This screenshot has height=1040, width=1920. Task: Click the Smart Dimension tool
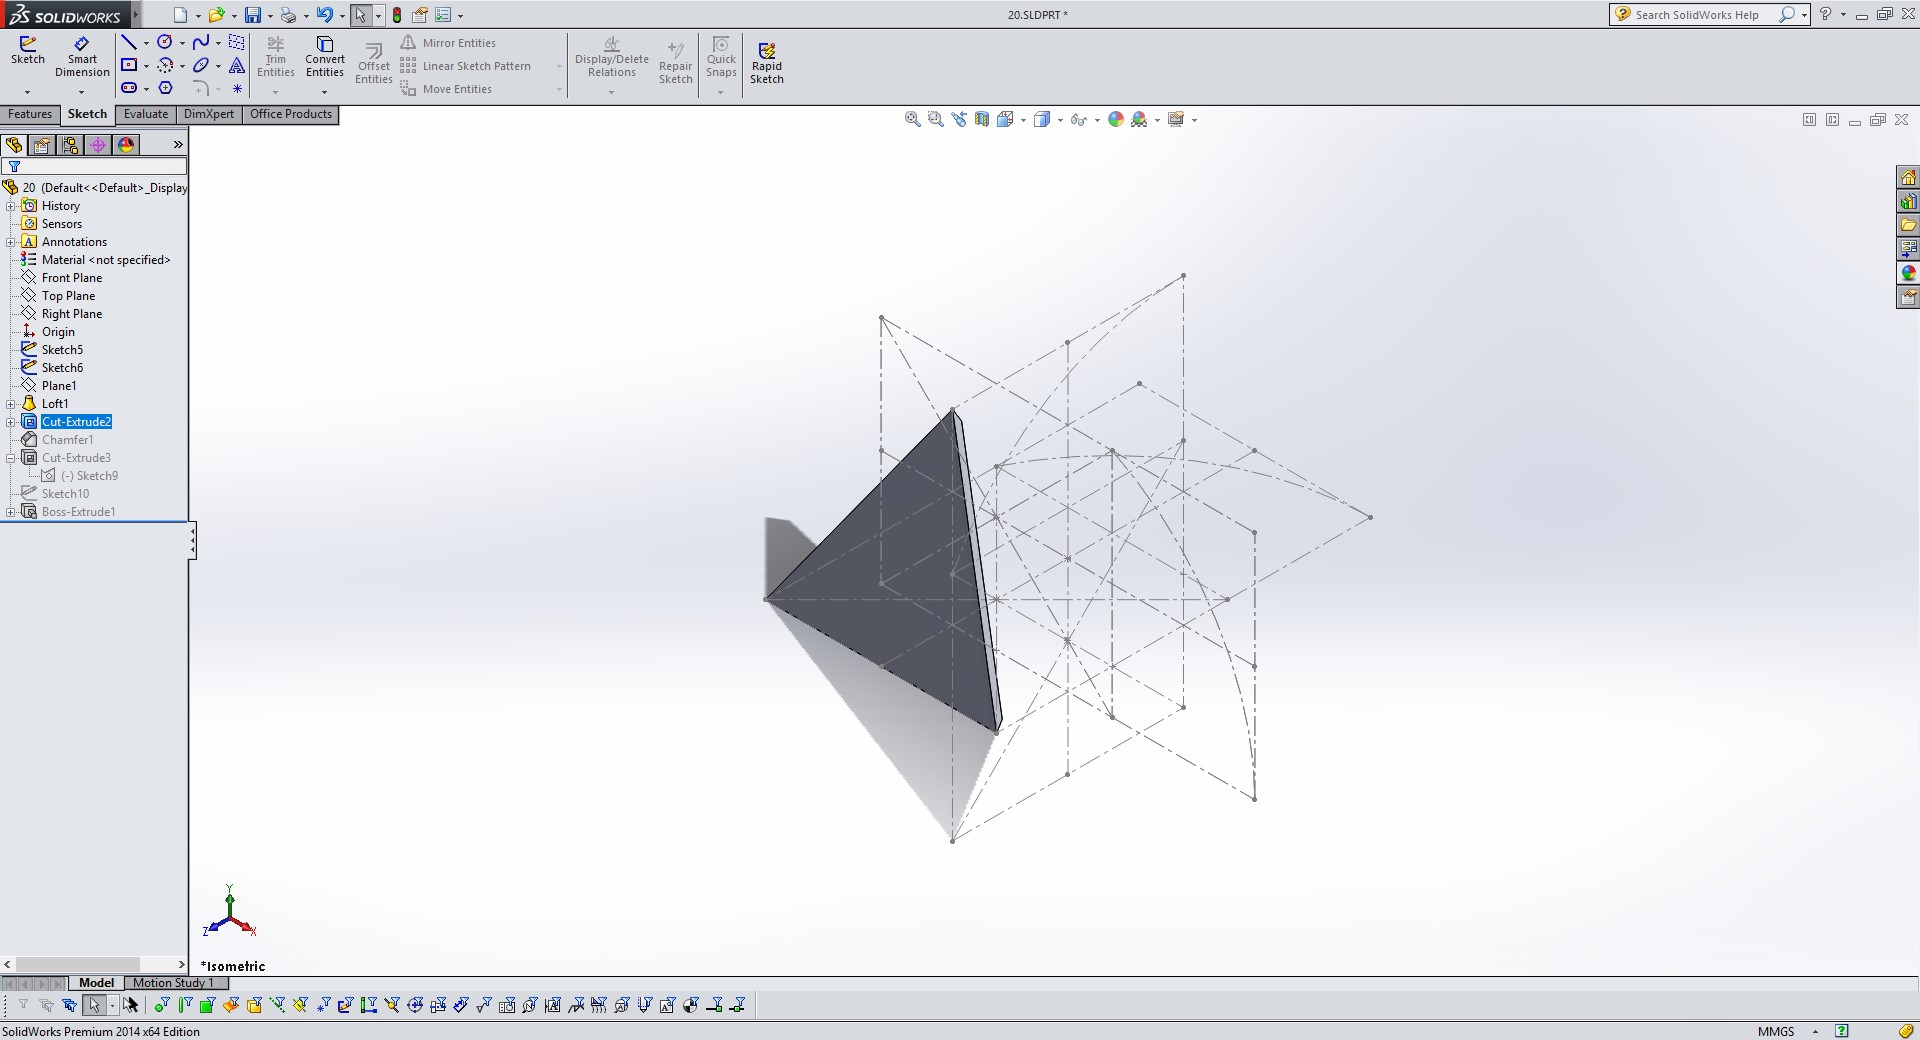82,57
